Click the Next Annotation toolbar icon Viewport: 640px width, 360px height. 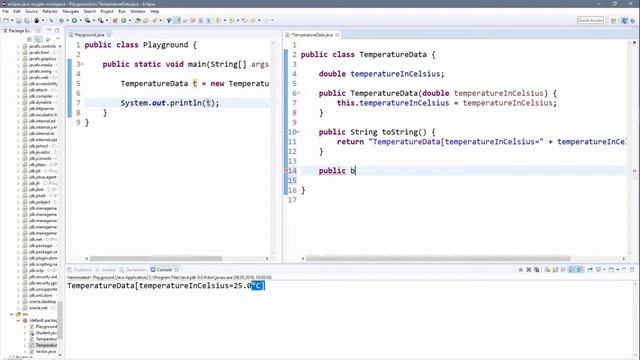(219, 20)
